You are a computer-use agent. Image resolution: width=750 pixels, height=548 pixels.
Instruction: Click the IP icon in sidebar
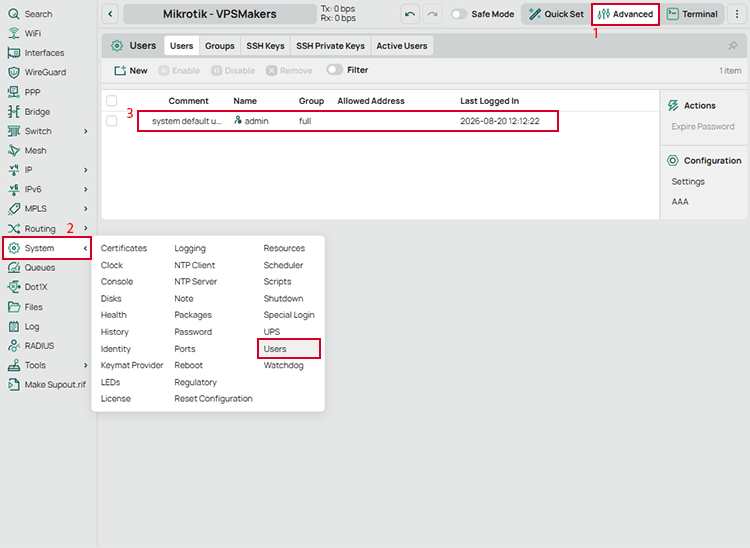pos(14,170)
